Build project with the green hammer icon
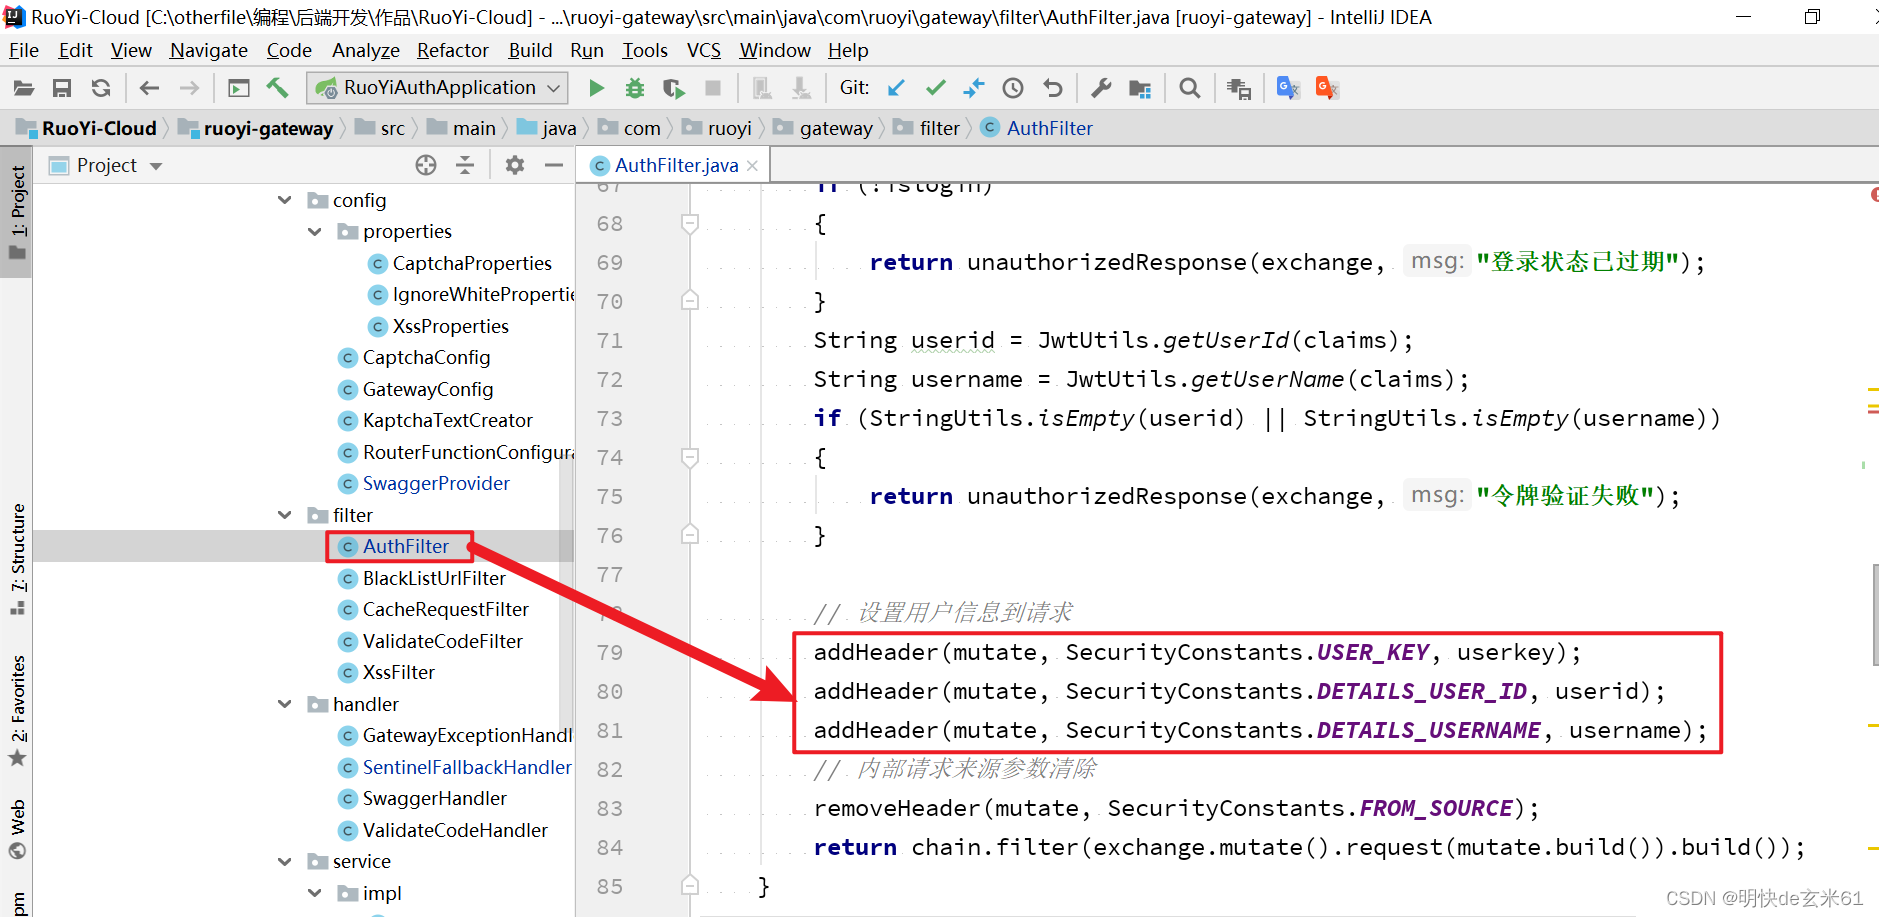 click(277, 88)
